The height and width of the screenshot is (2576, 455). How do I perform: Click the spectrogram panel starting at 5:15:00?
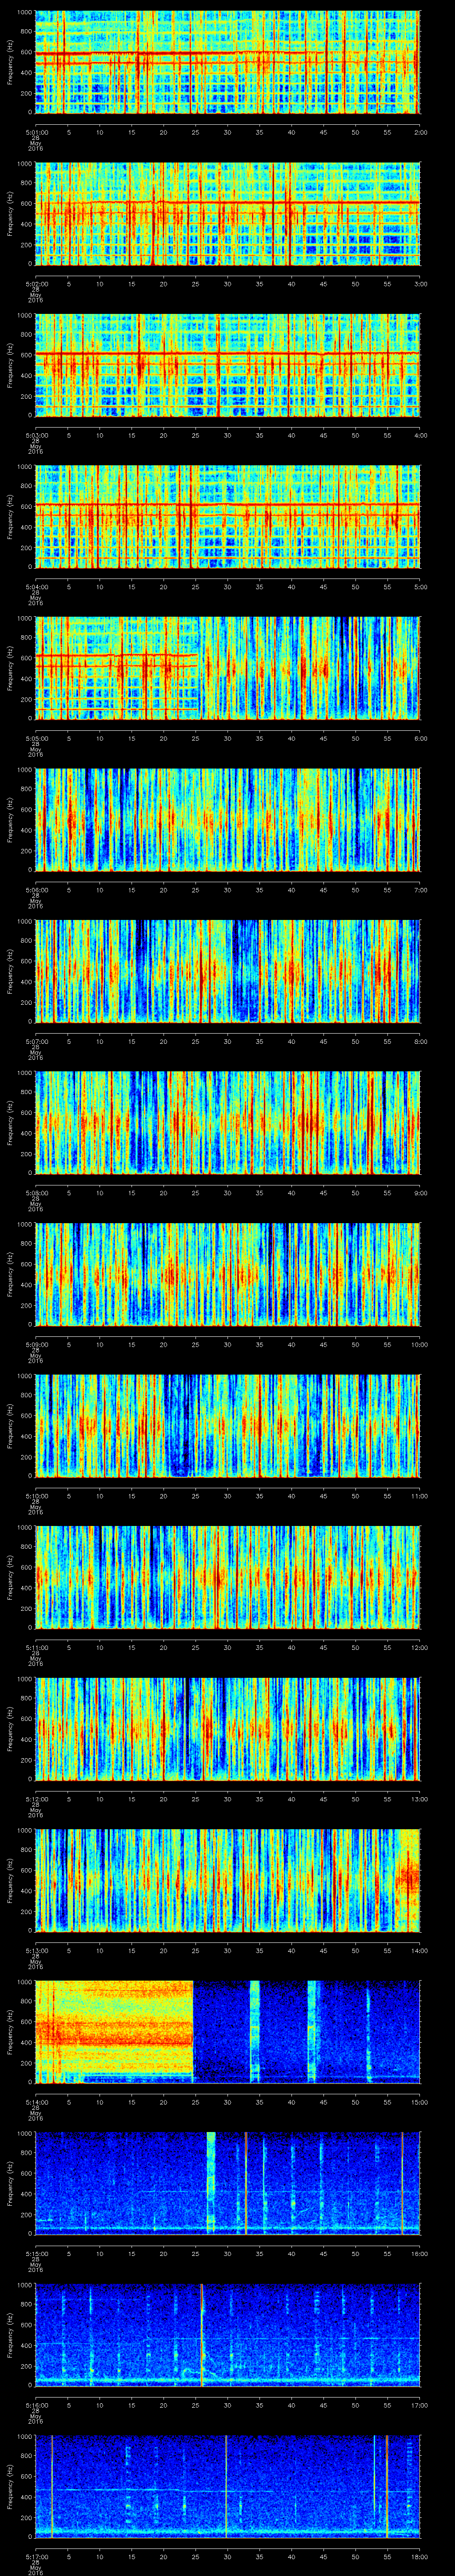coord(228,2183)
